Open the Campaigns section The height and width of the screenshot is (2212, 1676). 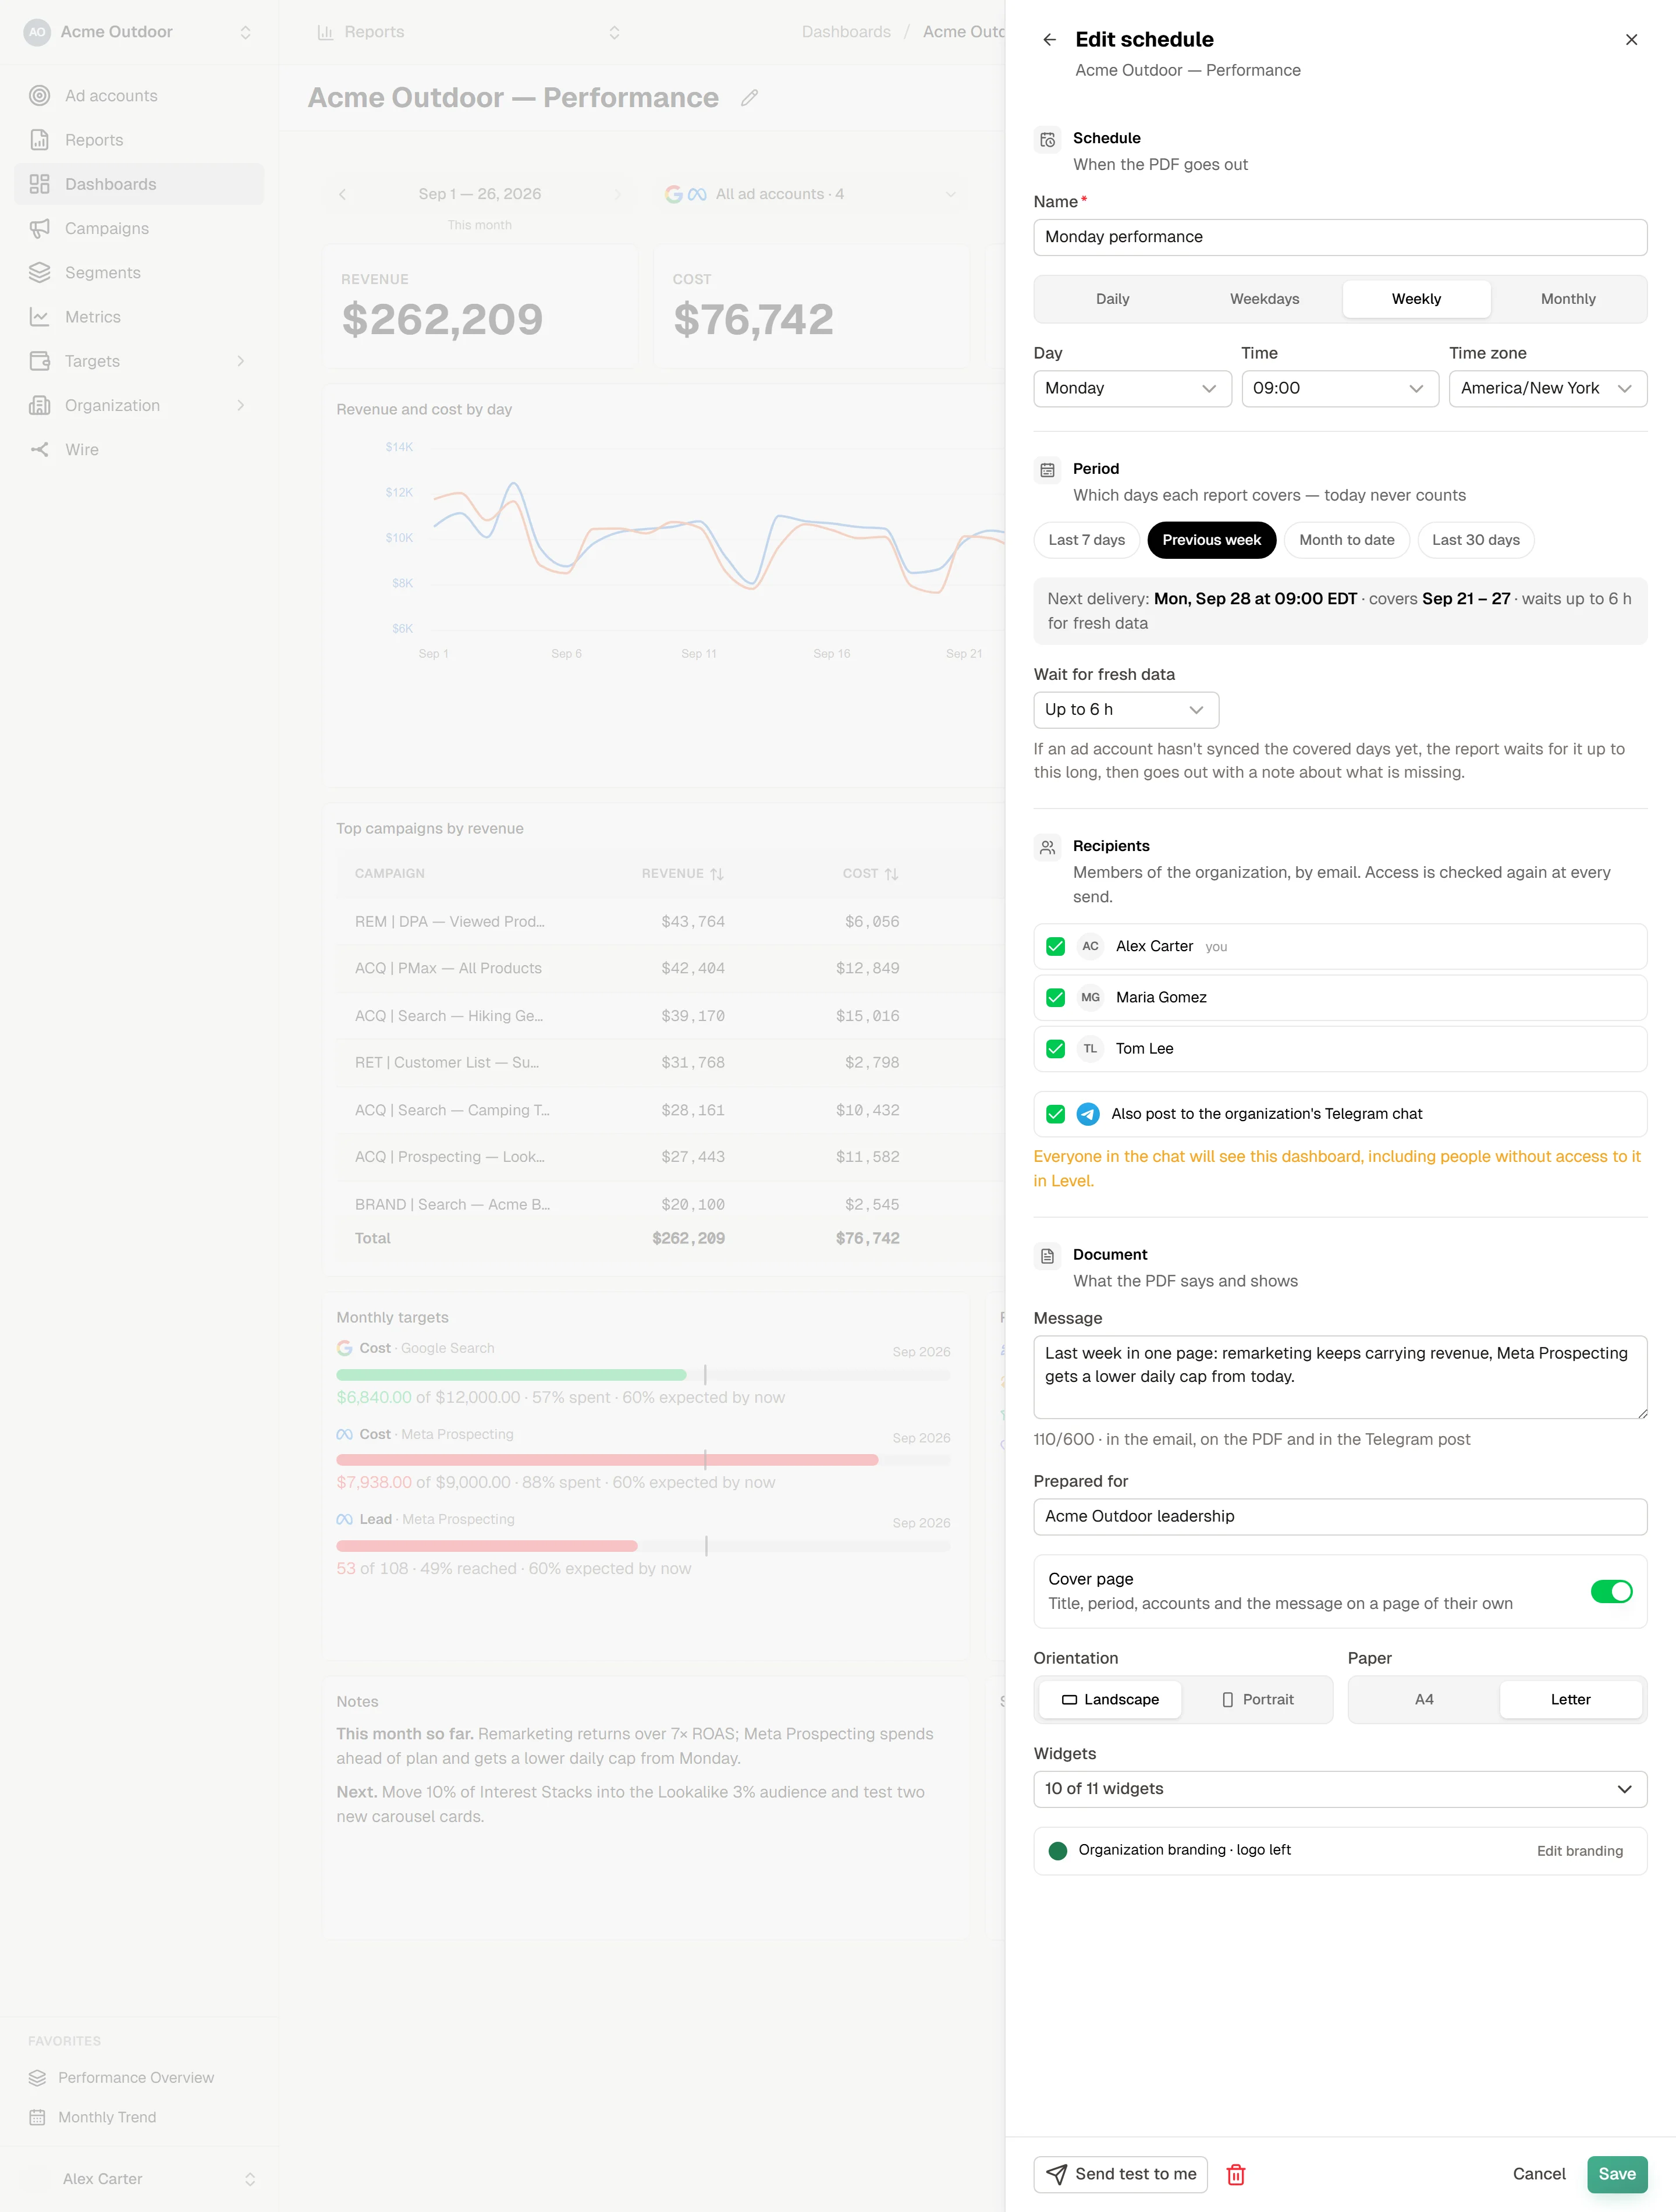(x=140, y=228)
